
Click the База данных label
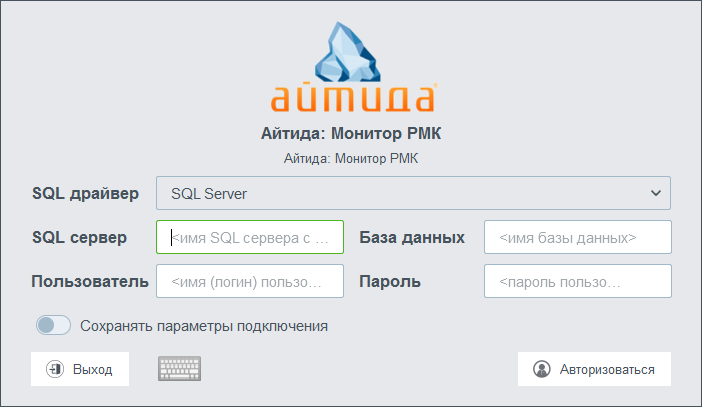(412, 237)
